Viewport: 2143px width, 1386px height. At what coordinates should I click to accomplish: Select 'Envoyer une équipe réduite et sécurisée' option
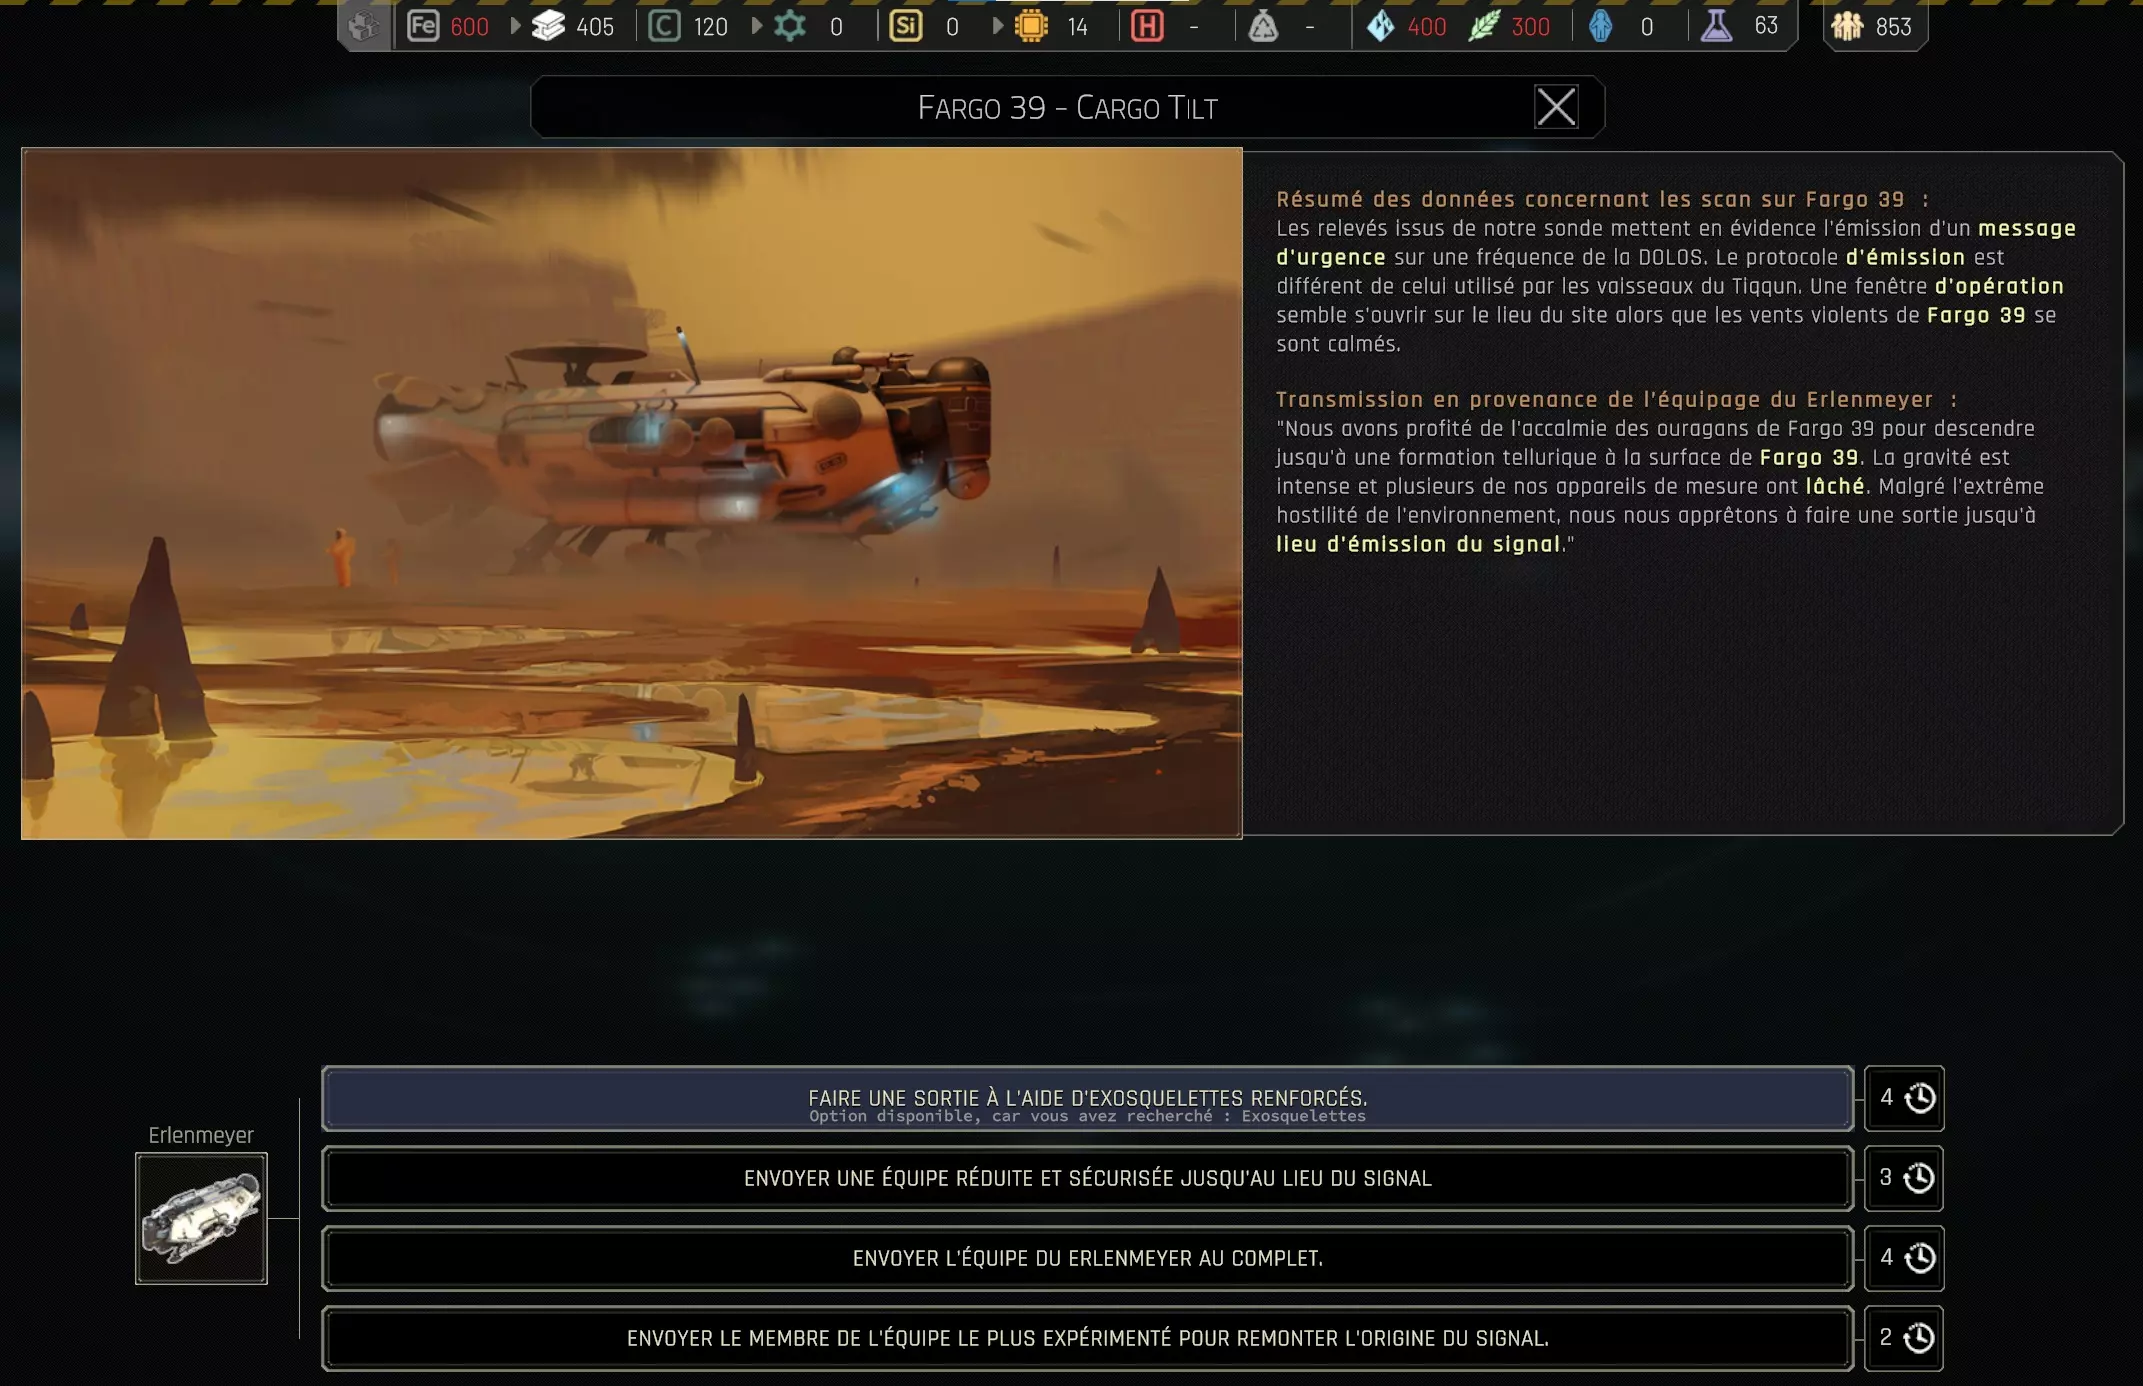coord(1087,1179)
